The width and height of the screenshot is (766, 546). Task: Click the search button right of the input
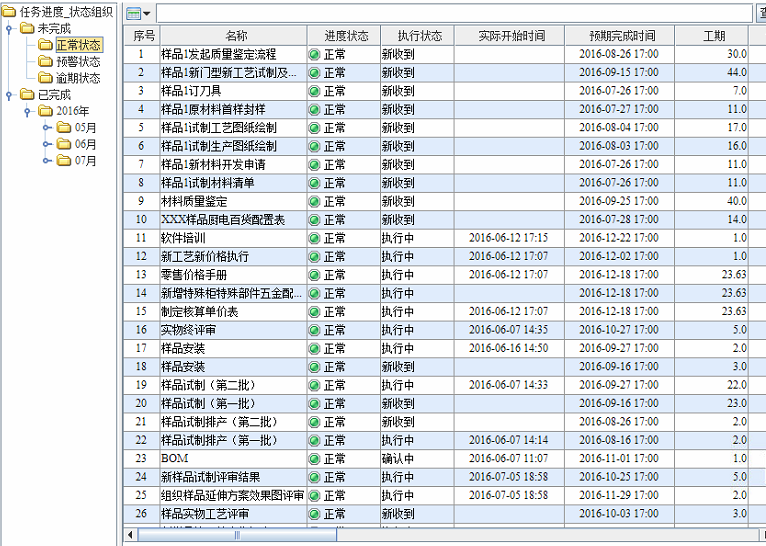click(760, 13)
